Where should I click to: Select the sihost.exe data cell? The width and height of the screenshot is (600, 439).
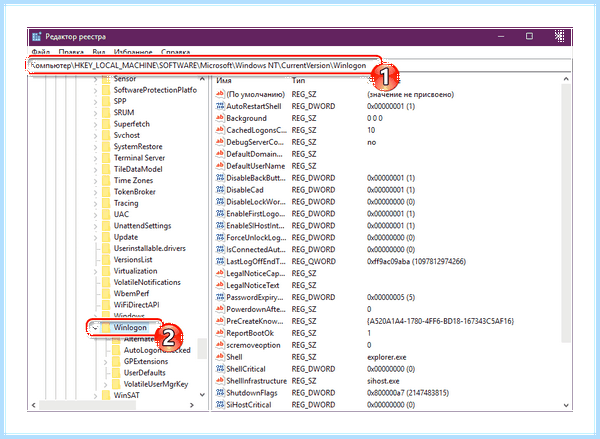pos(383,381)
